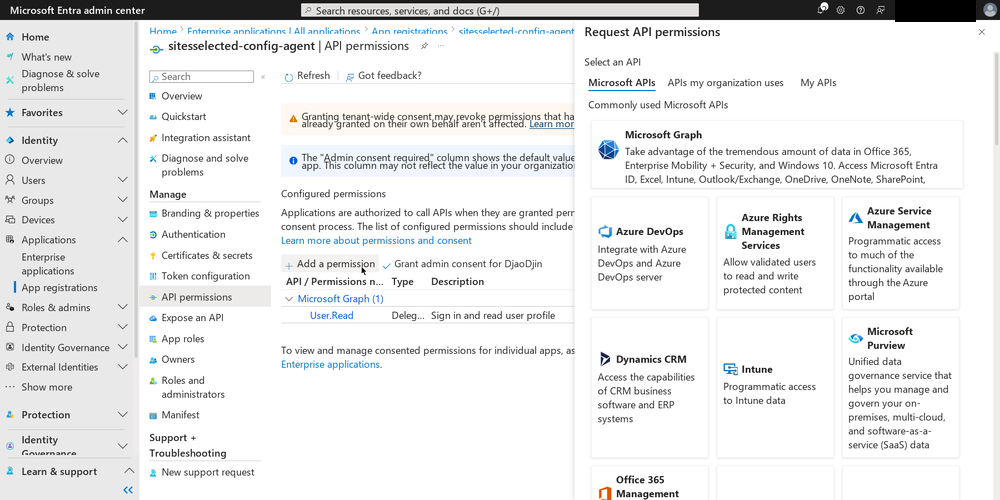Open notifications bell icon in top bar
The width and height of the screenshot is (1000, 500).
(822, 10)
